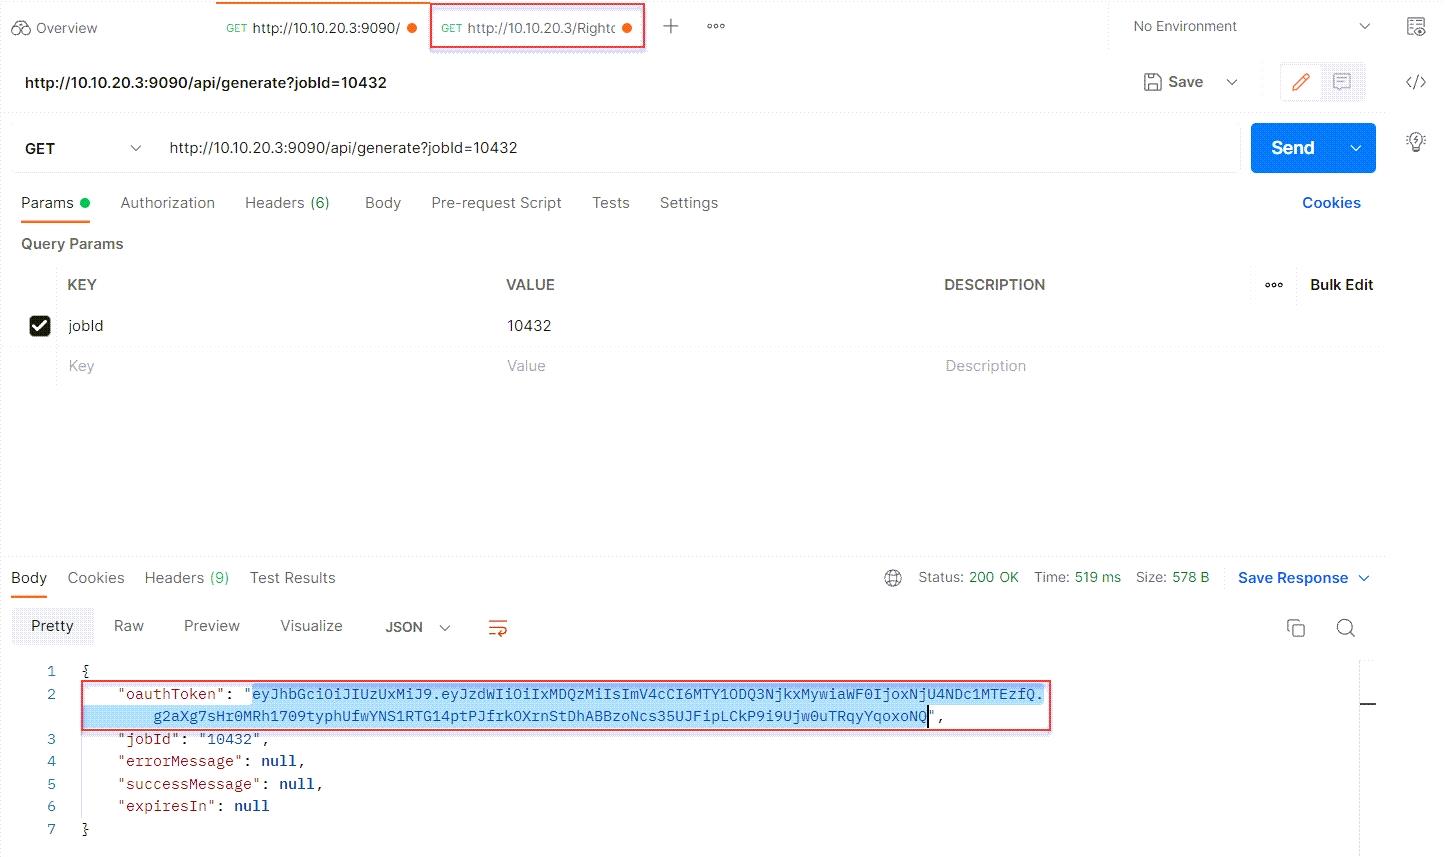Image resolution: width=1445 pixels, height=857 pixels.
Task: Open the Cookies link
Action: click(1331, 203)
